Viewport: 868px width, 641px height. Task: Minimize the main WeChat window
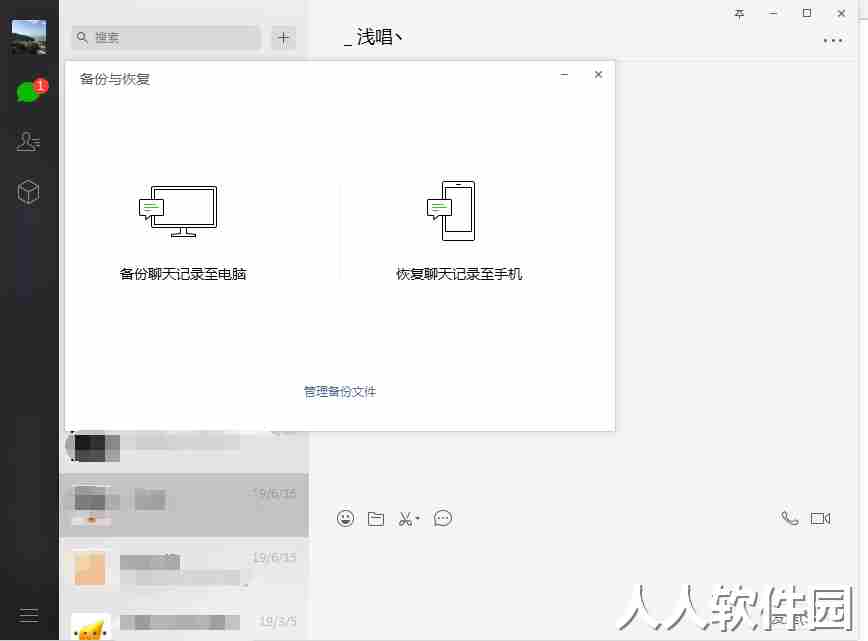pyautogui.click(x=773, y=13)
